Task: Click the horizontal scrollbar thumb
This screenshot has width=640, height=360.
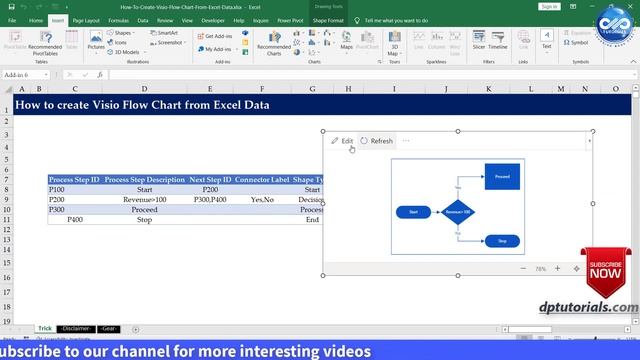Action: pos(530,329)
